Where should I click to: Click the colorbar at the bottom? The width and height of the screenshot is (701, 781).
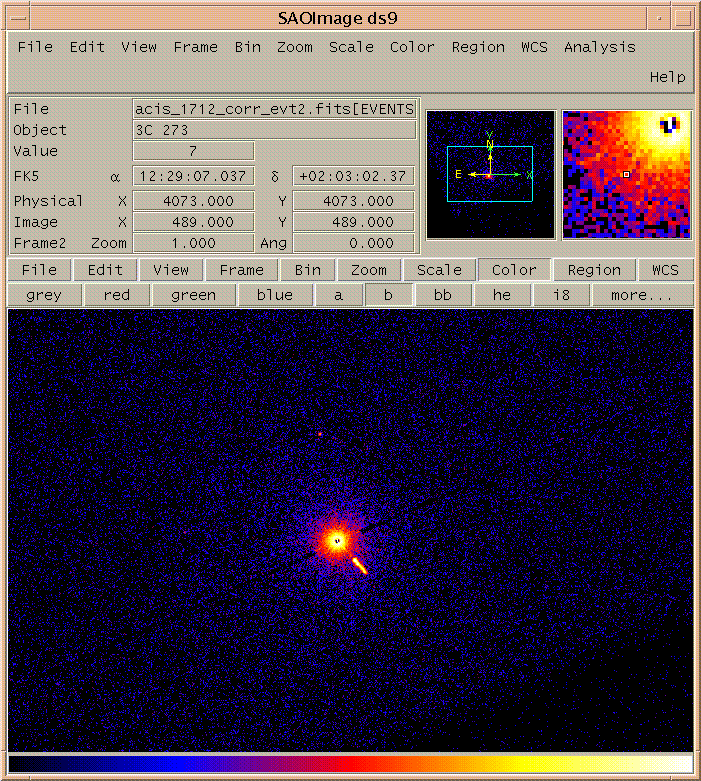tap(350, 764)
